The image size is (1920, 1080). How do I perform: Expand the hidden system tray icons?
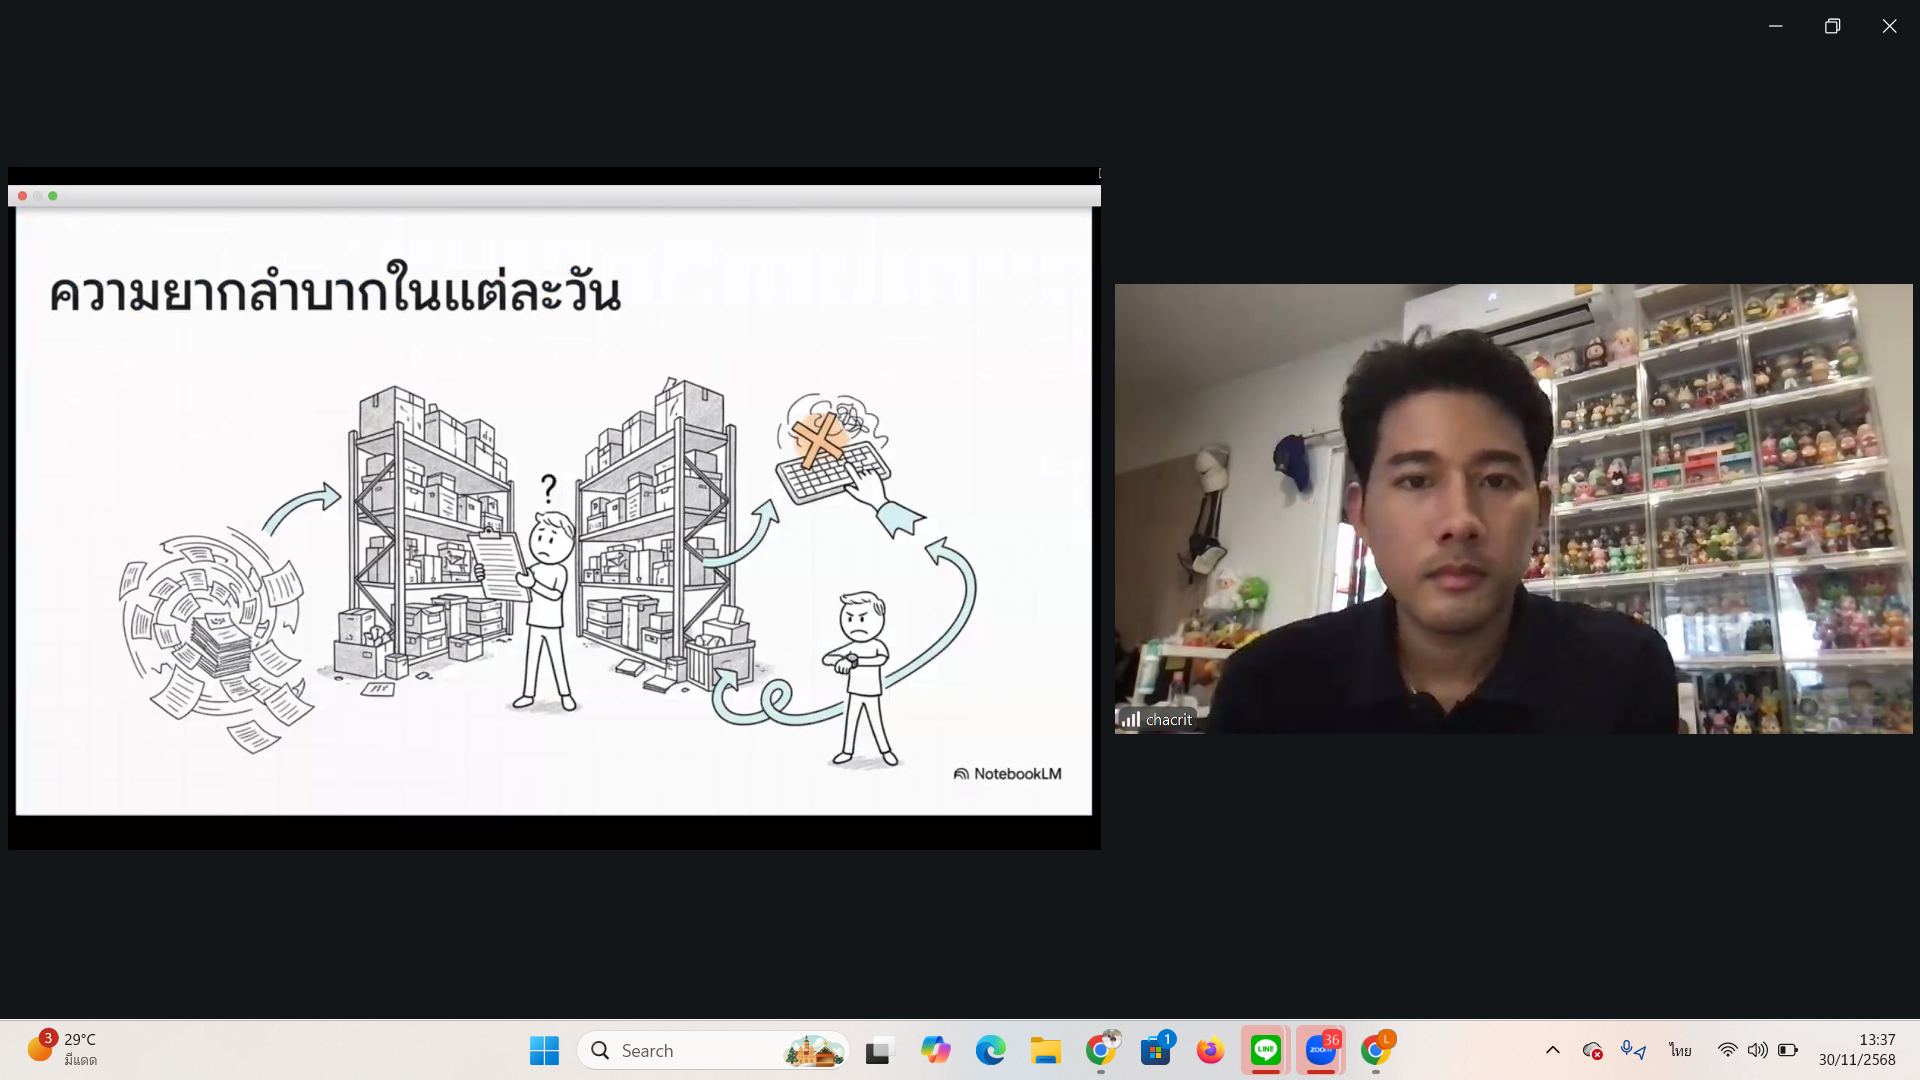pyautogui.click(x=1552, y=1050)
